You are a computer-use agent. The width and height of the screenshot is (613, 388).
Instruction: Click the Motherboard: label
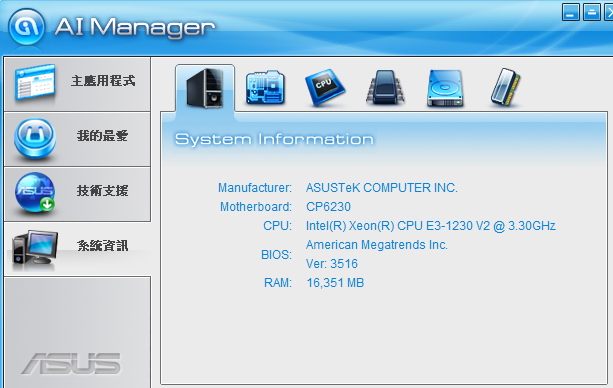click(256, 207)
